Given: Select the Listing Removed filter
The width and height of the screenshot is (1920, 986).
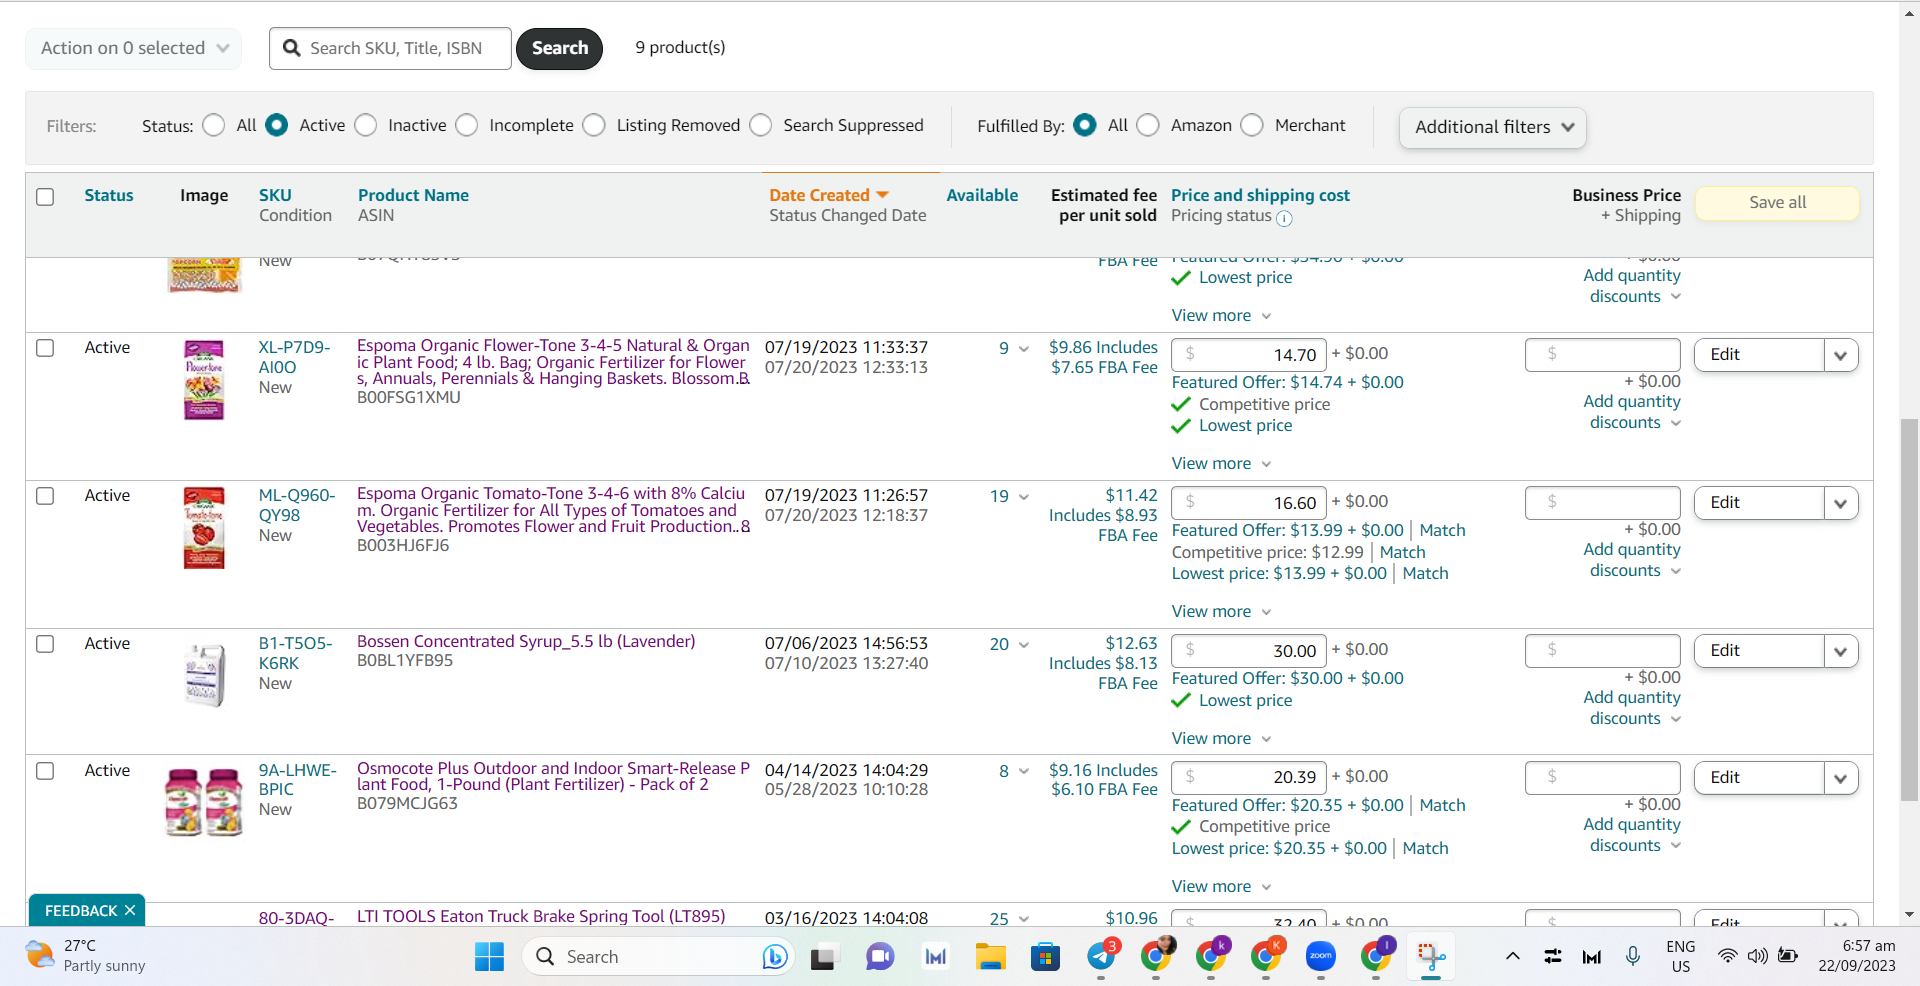Looking at the screenshot, I should coord(594,125).
